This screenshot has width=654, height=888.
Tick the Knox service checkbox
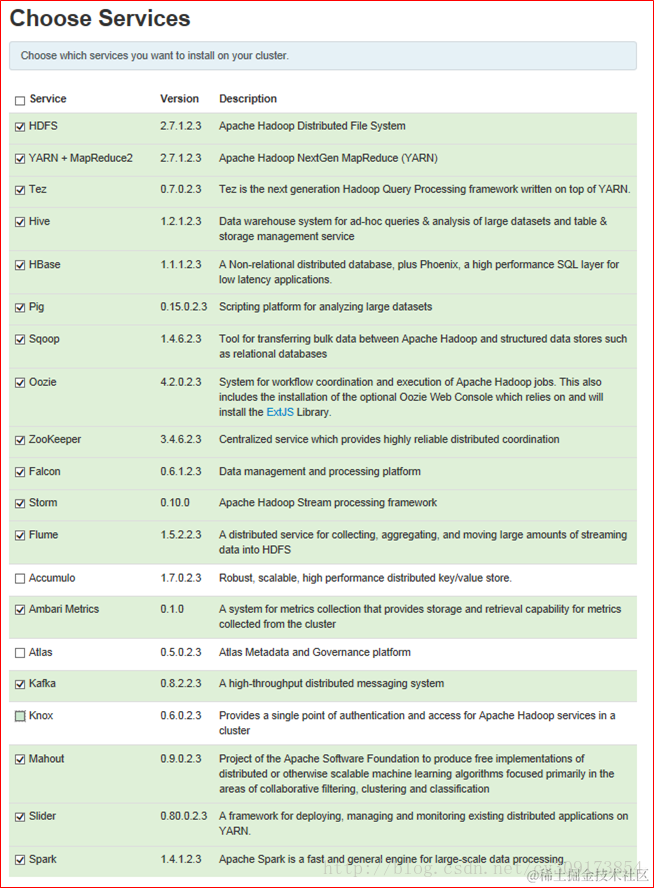point(20,716)
